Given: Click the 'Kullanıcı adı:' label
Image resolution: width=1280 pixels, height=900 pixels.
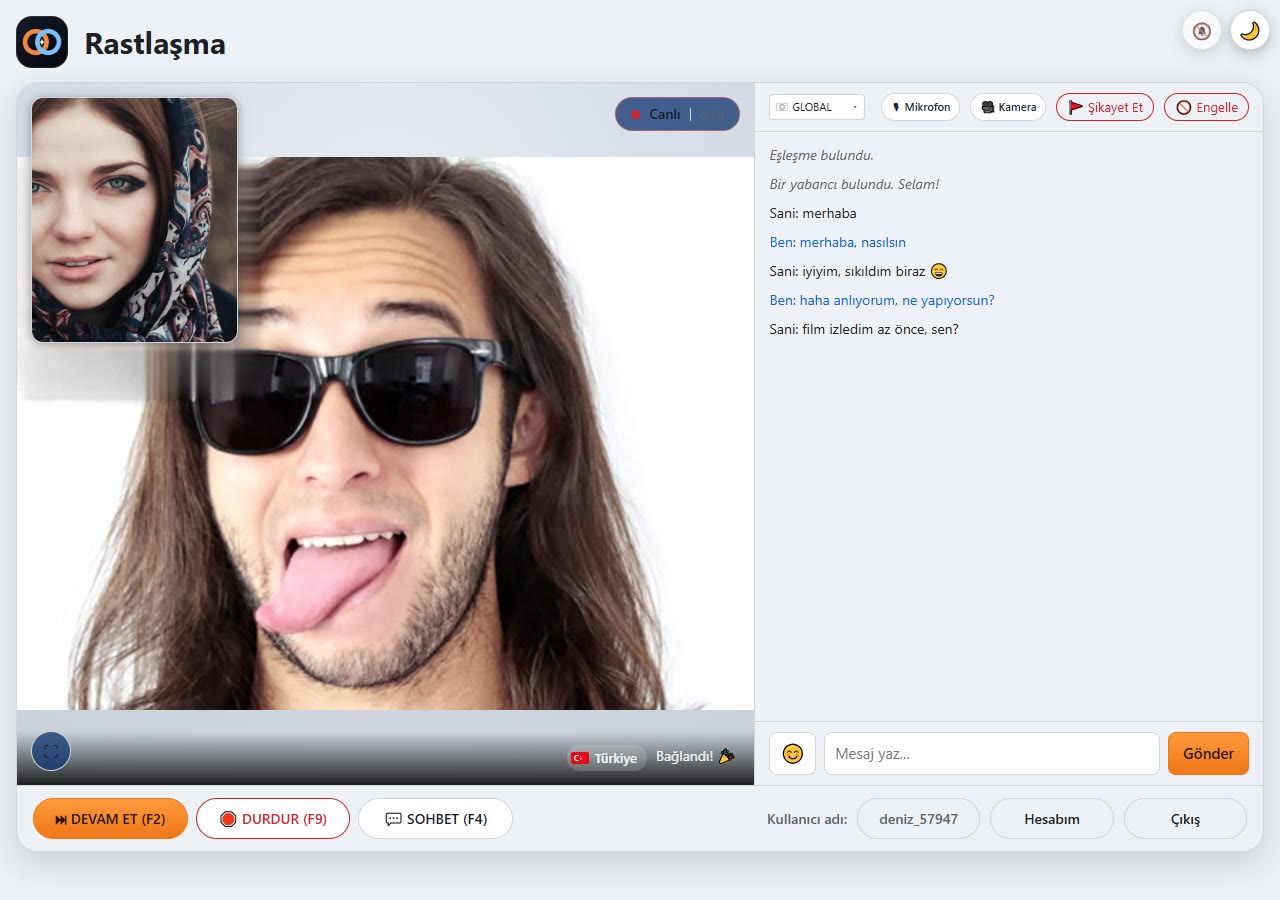Looking at the screenshot, I should click(807, 819).
